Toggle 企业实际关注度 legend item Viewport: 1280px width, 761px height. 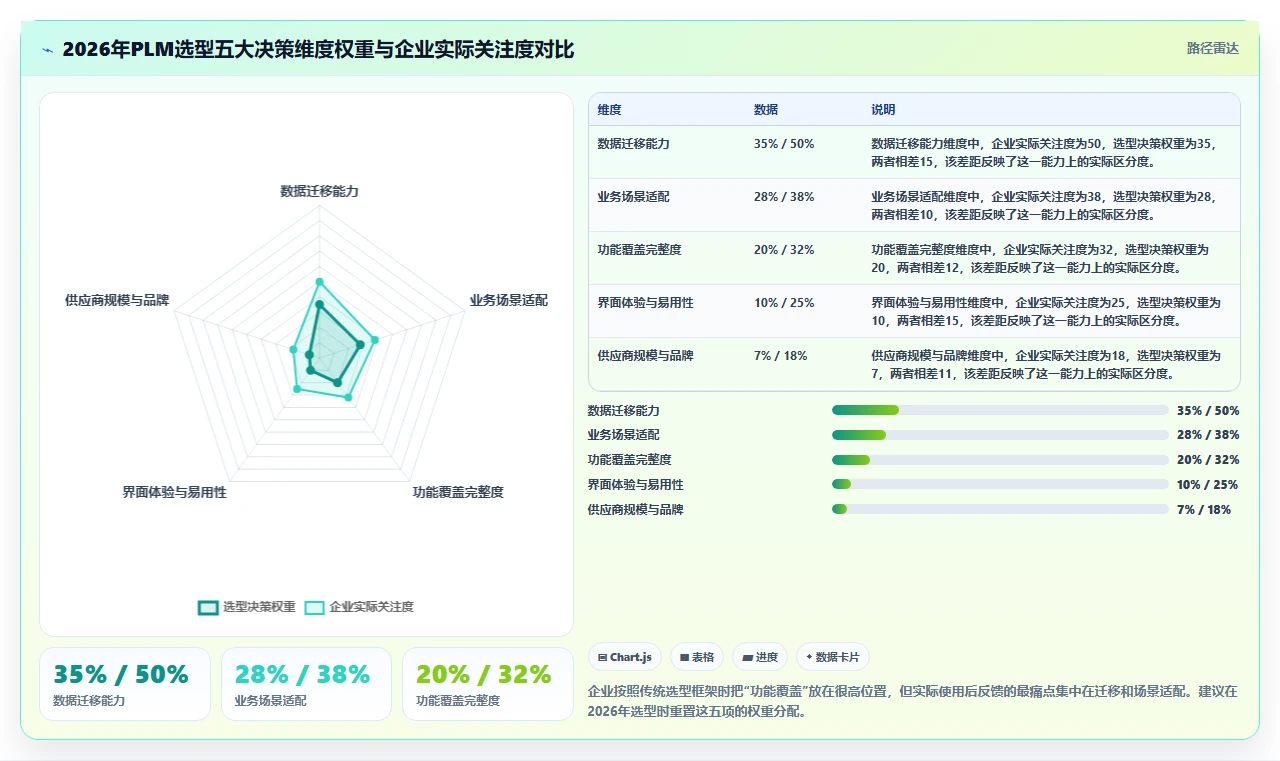(359, 607)
